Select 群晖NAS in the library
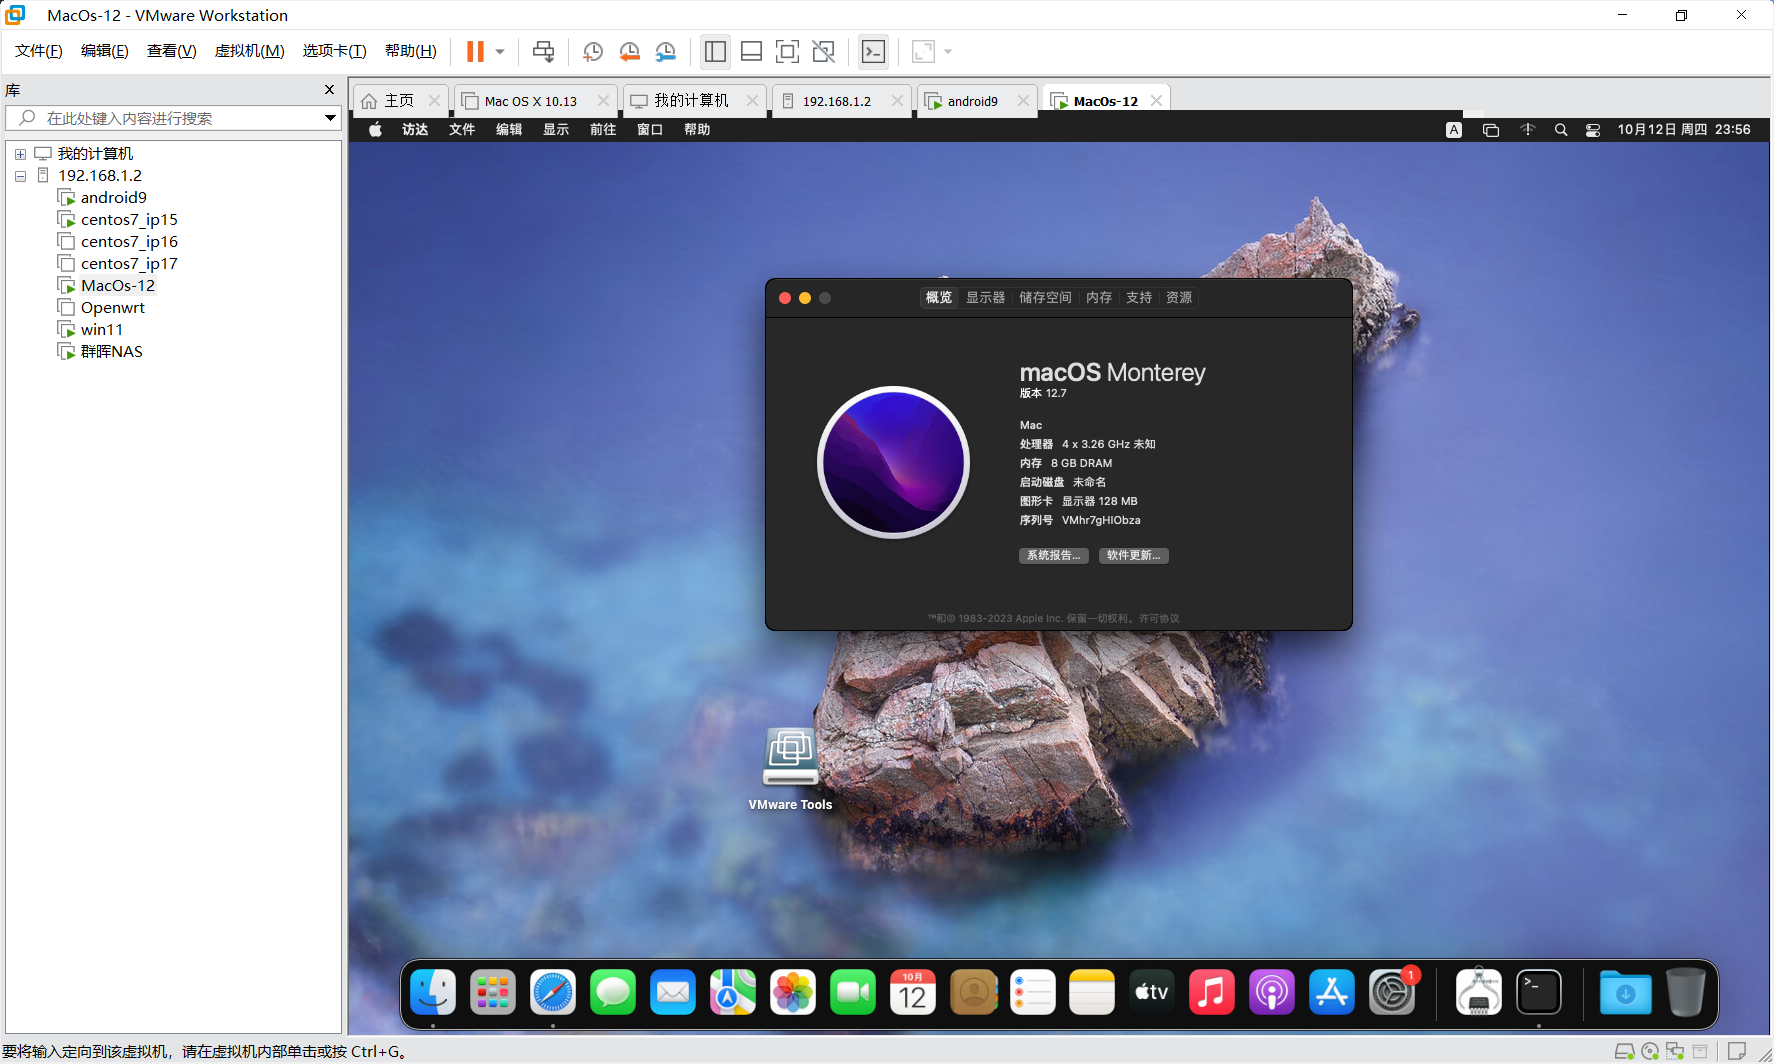Image resolution: width=1774 pixels, height=1064 pixels. pyautogui.click(x=111, y=352)
